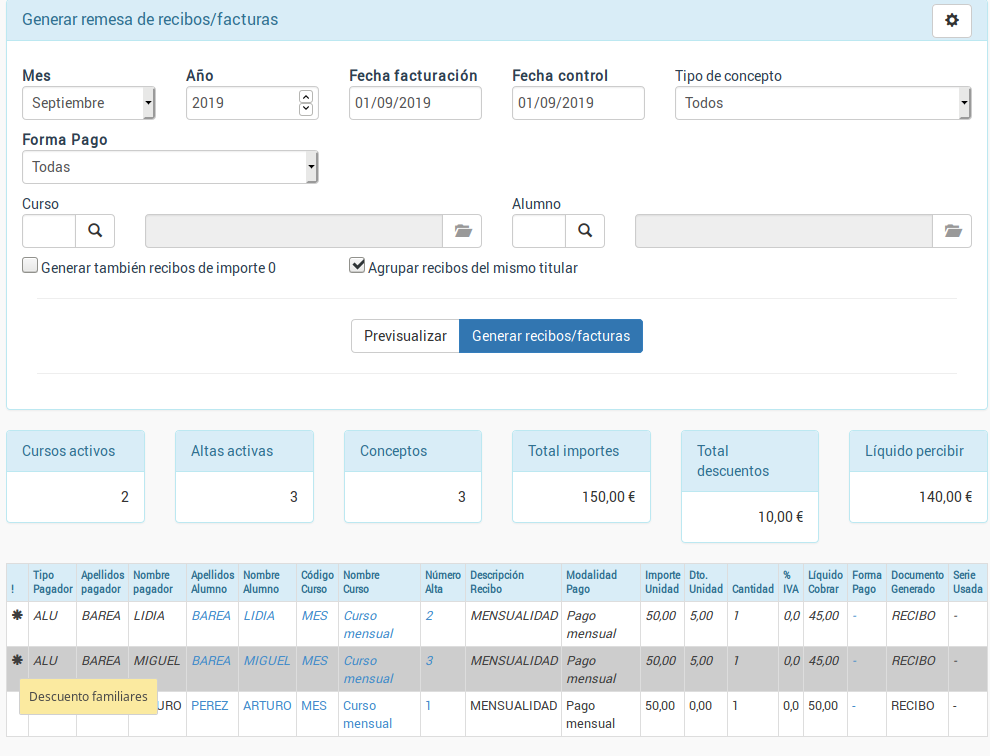Click the Altas activas card title
Image resolution: width=990 pixels, height=756 pixels.
coord(232,451)
